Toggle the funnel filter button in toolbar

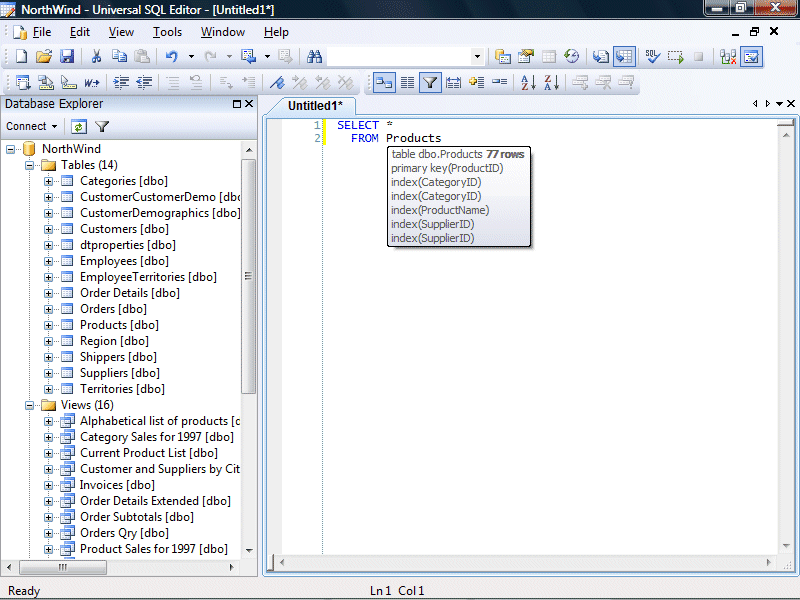pos(430,83)
